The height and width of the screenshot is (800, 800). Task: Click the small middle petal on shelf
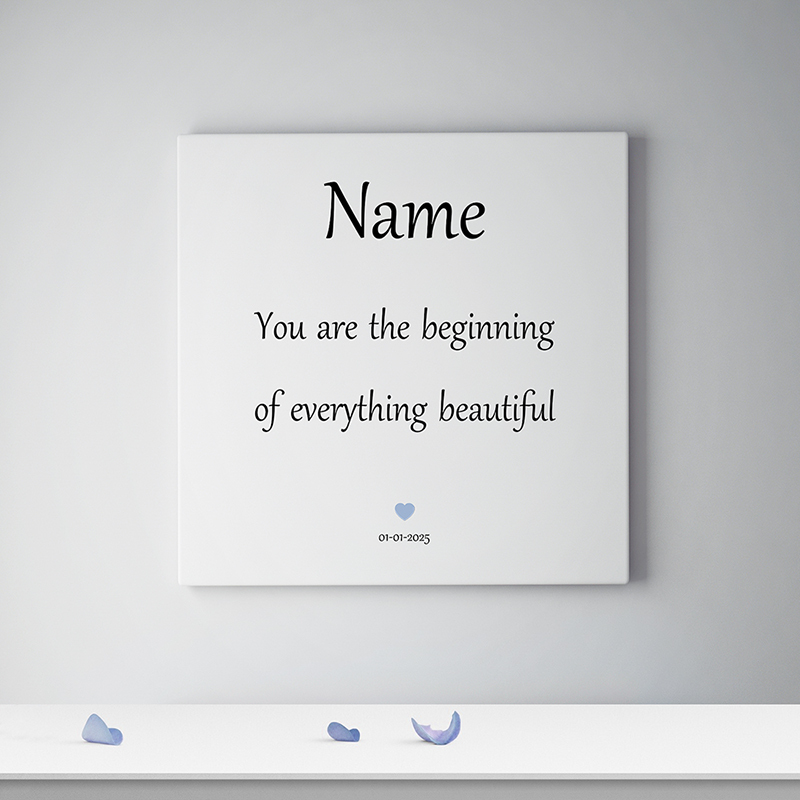click(343, 732)
